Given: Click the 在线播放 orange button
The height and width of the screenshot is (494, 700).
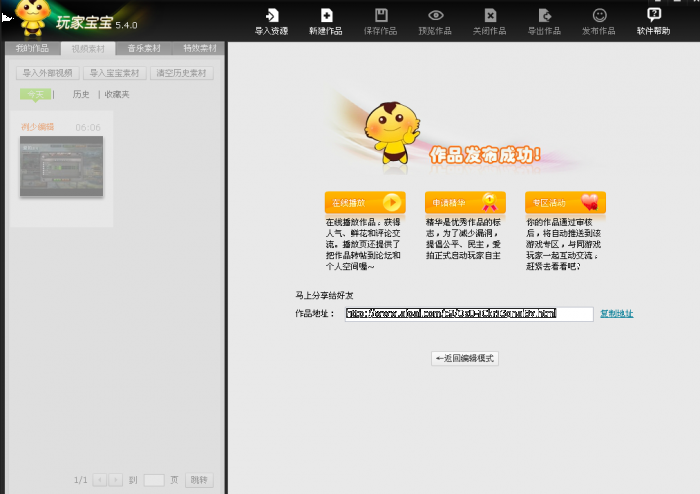Looking at the screenshot, I should pyautogui.click(x=365, y=203).
